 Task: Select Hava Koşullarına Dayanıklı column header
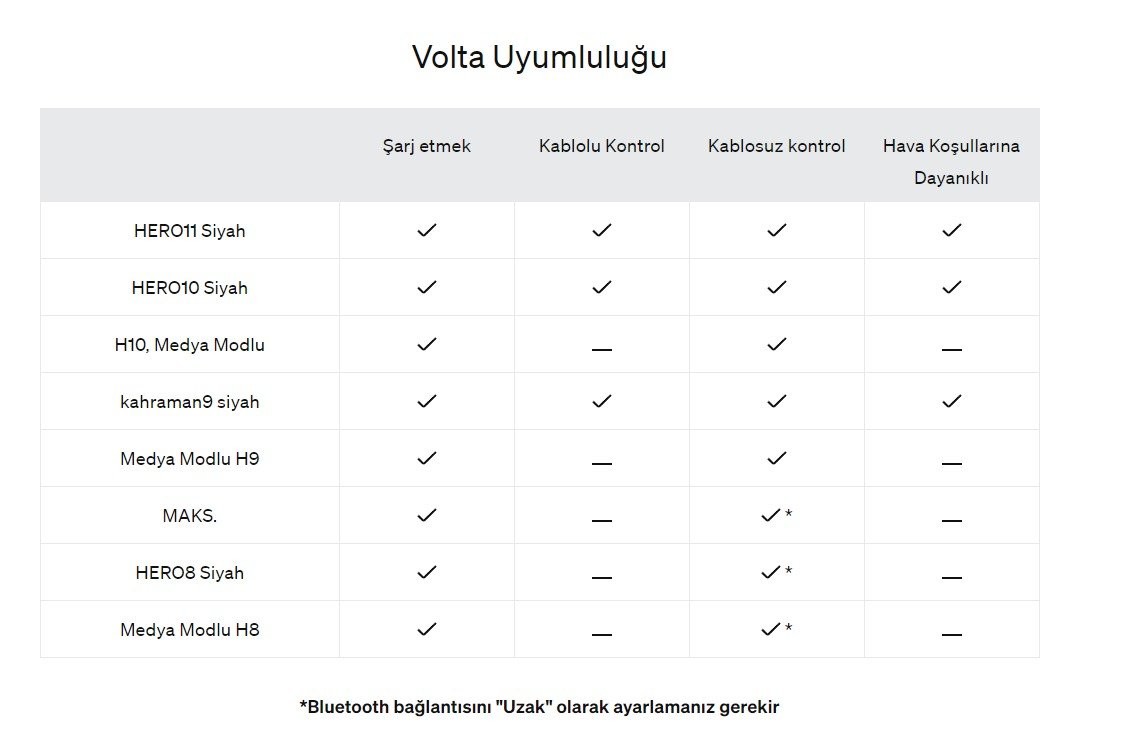pos(951,162)
